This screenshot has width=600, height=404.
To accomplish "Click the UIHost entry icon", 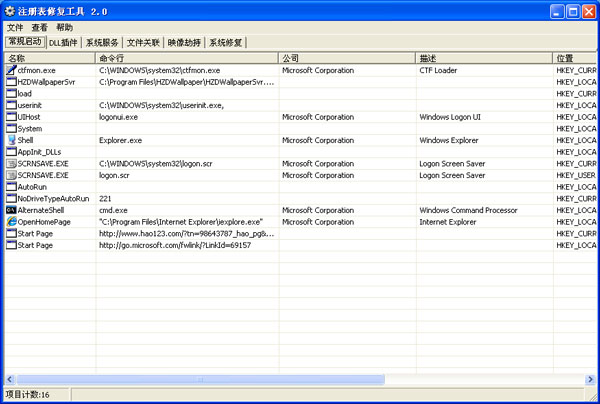I will [x=11, y=117].
